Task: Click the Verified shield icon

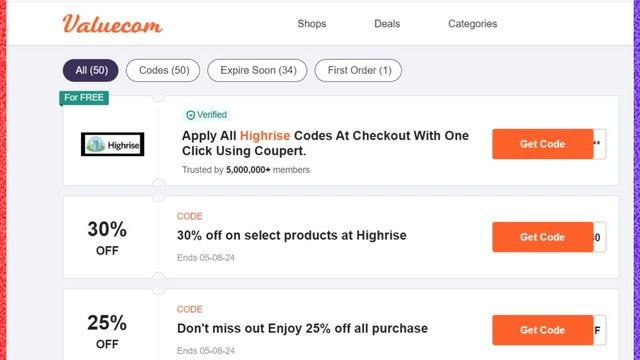Action: [x=190, y=115]
